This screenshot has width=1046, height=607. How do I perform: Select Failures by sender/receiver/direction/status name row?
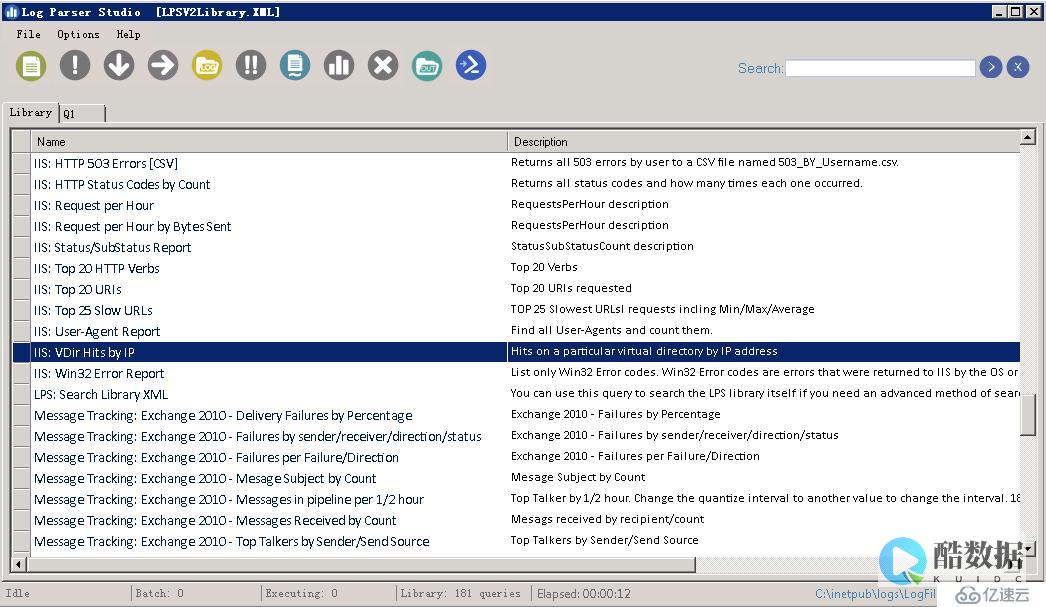(x=269, y=436)
